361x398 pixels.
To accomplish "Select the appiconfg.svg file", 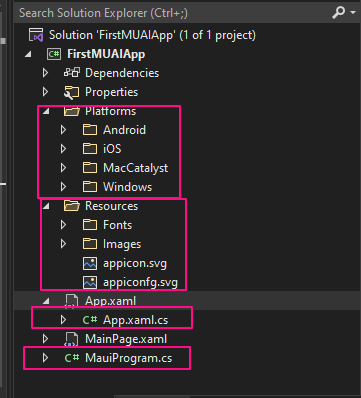I will [x=140, y=282].
